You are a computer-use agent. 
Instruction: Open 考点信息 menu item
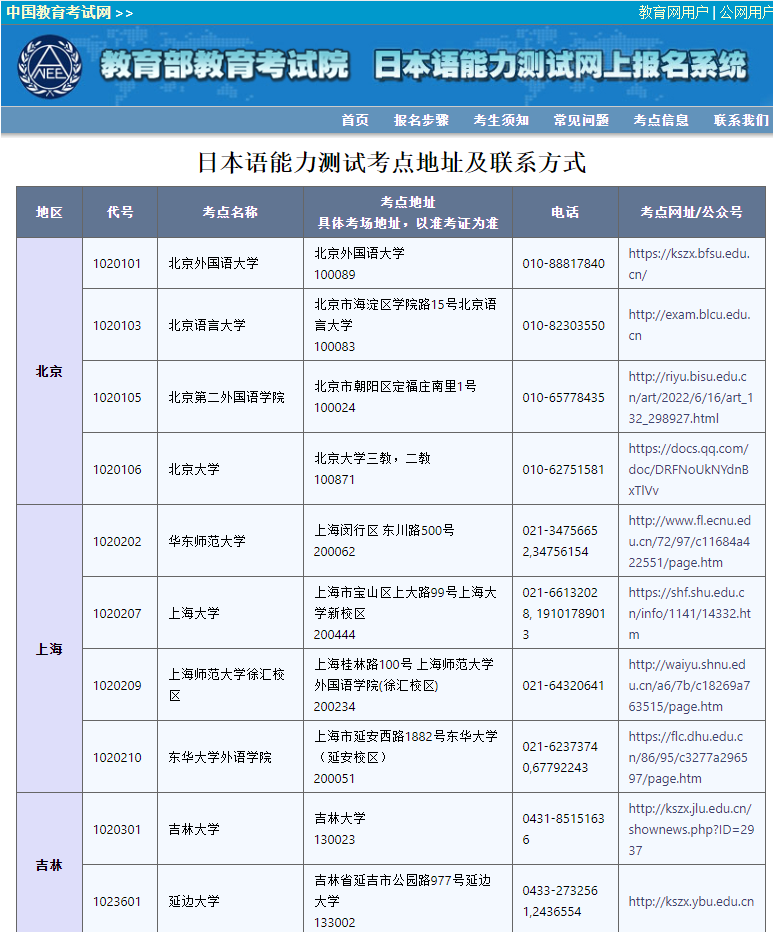661,121
